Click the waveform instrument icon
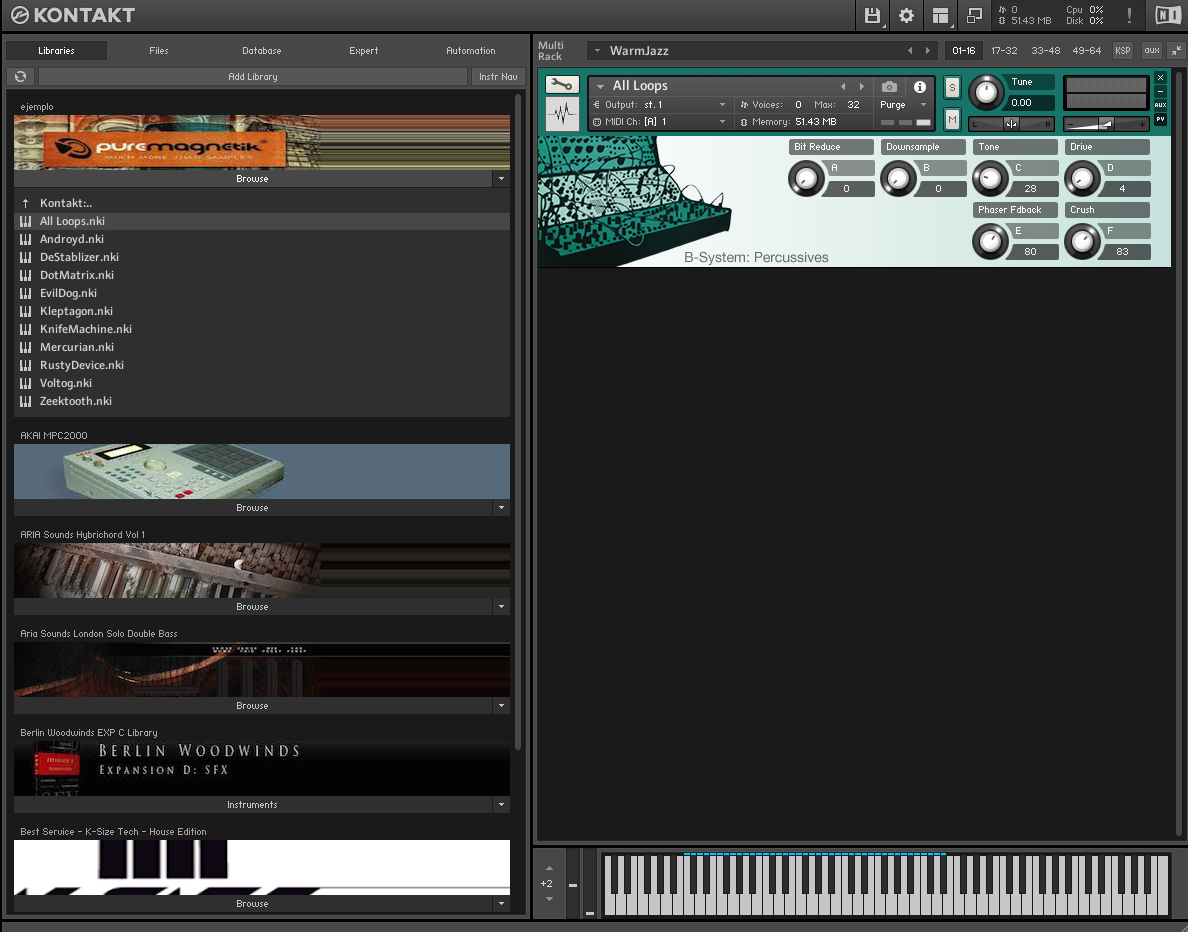Image resolution: width=1188 pixels, height=932 pixels. pos(562,114)
